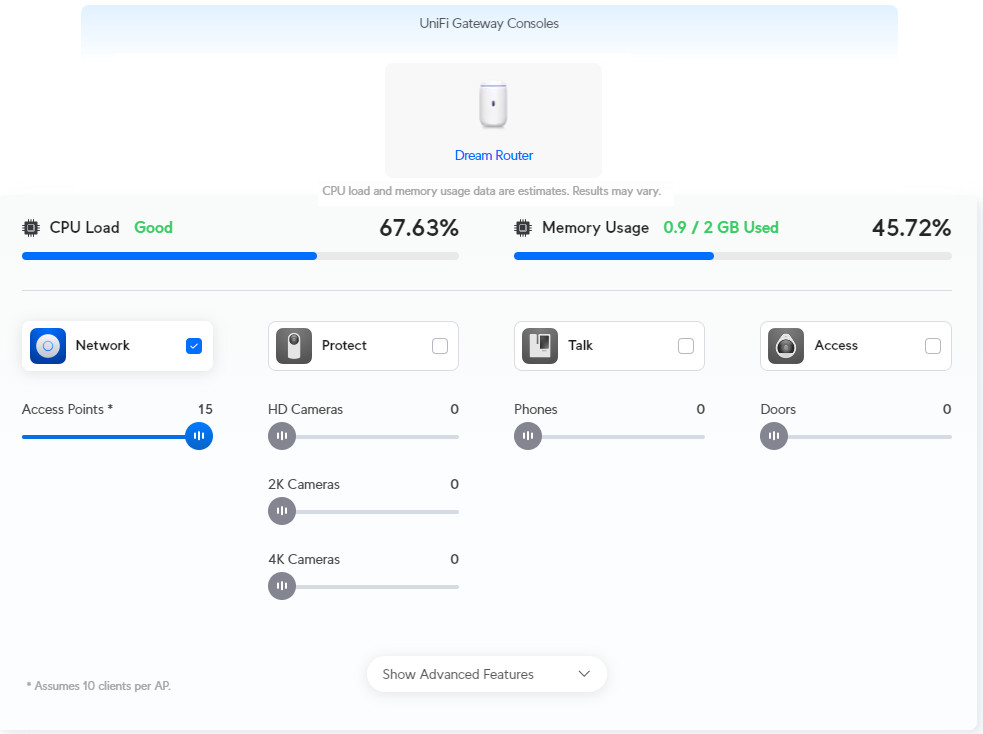This screenshot has width=983, height=734.
Task: Enable the Talk checkbox
Action: [x=686, y=346]
